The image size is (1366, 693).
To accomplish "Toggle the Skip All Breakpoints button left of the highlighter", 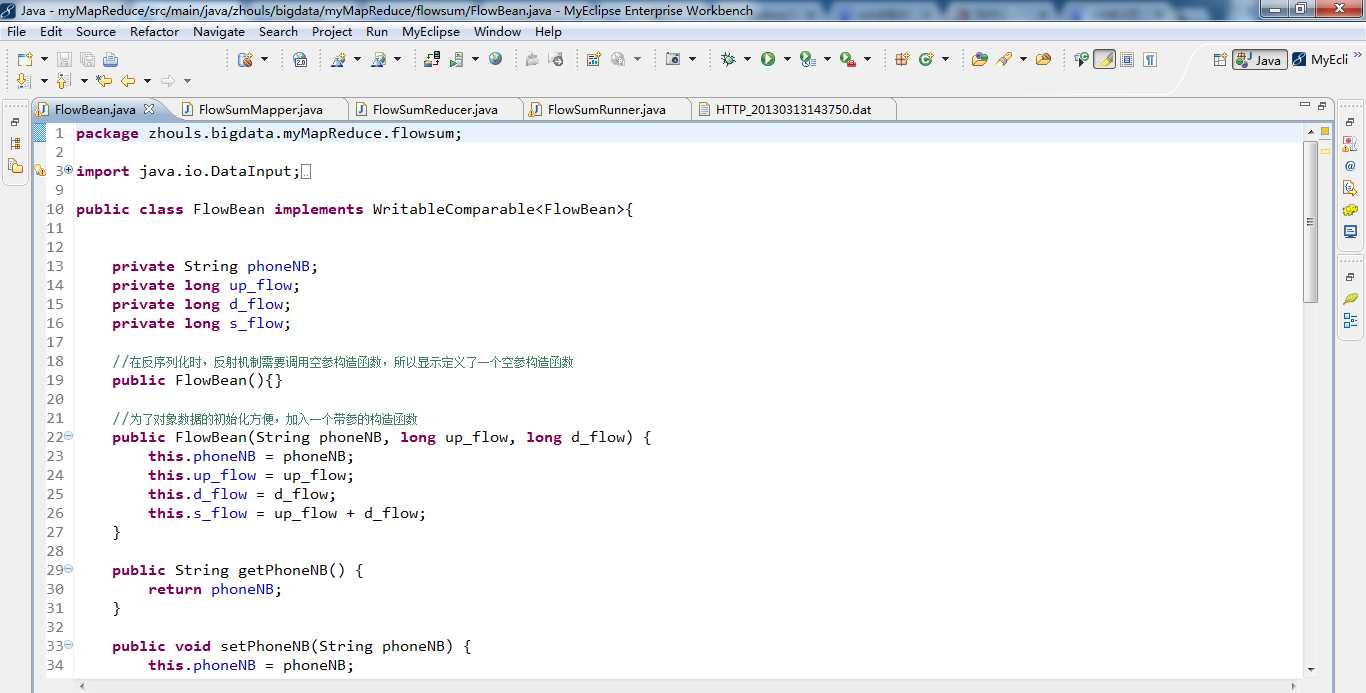I will click(1081, 59).
